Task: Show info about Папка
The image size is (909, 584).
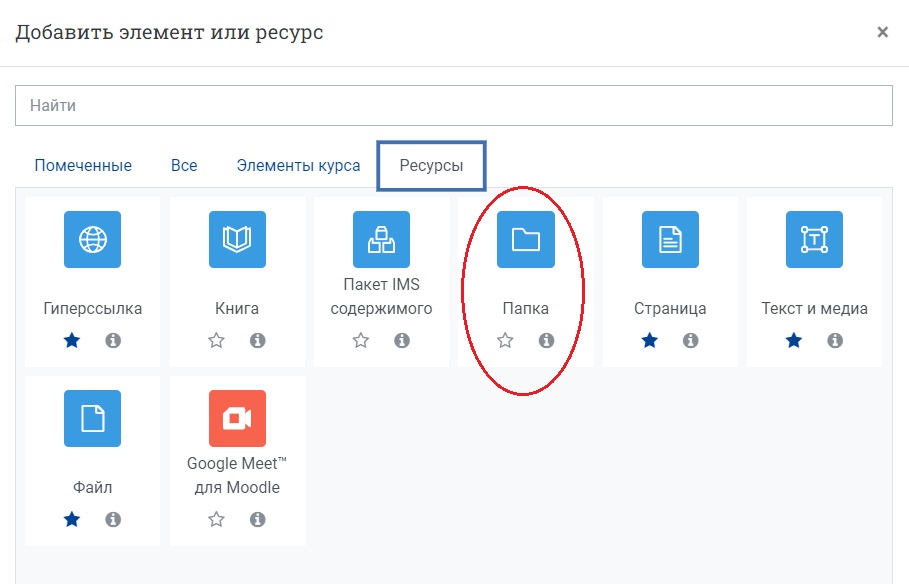Action: (546, 340)
